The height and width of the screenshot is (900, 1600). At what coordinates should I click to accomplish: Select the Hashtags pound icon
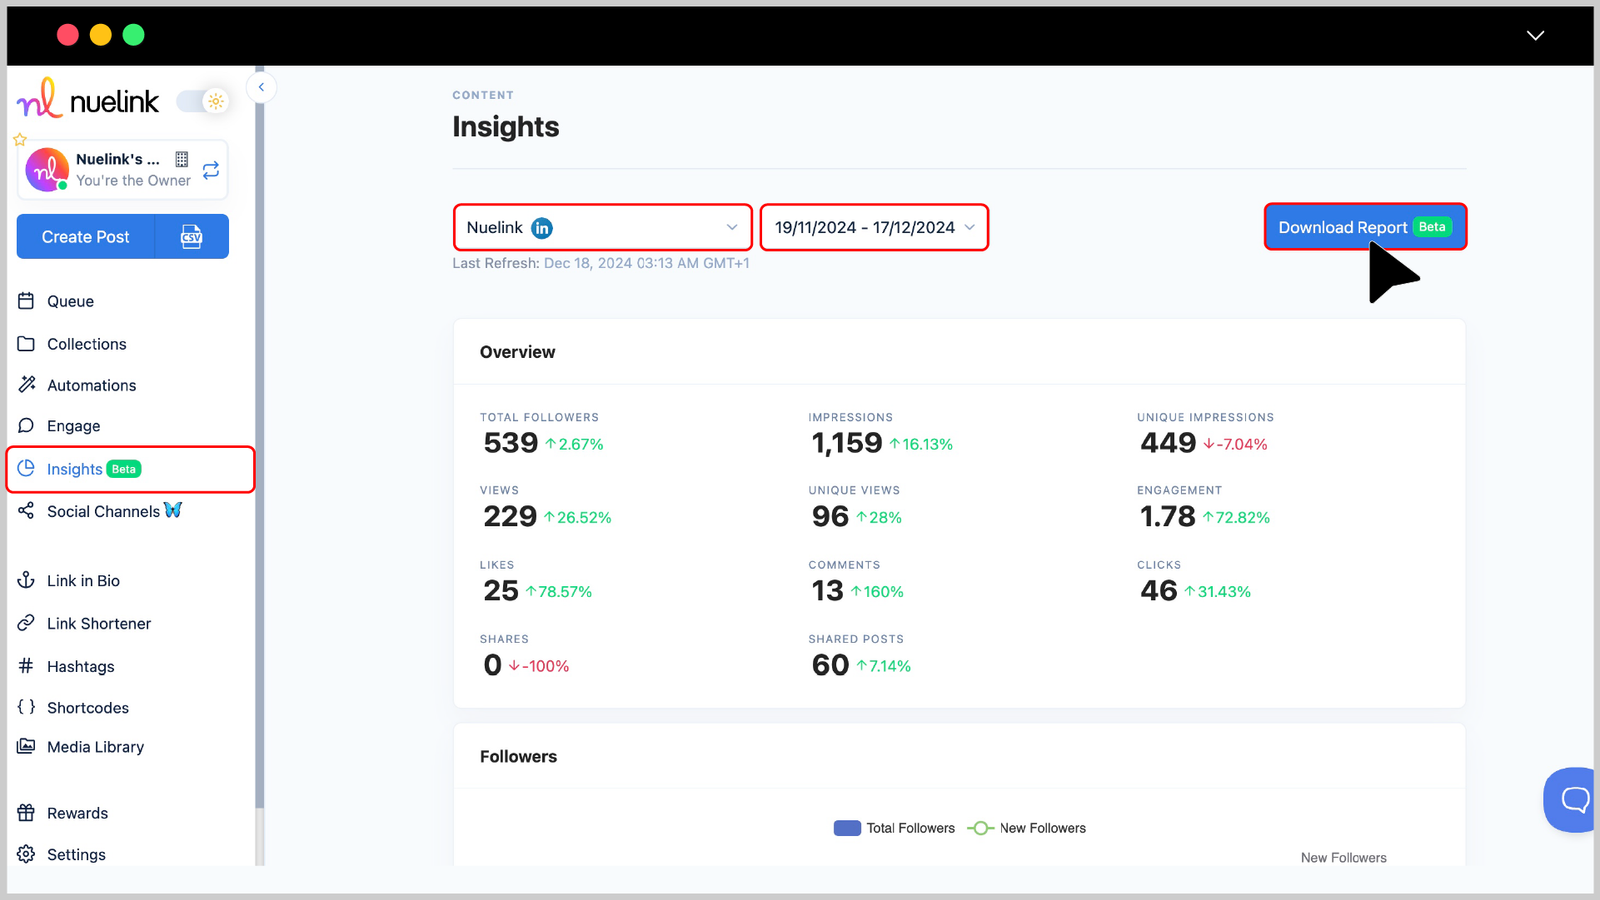28,666
